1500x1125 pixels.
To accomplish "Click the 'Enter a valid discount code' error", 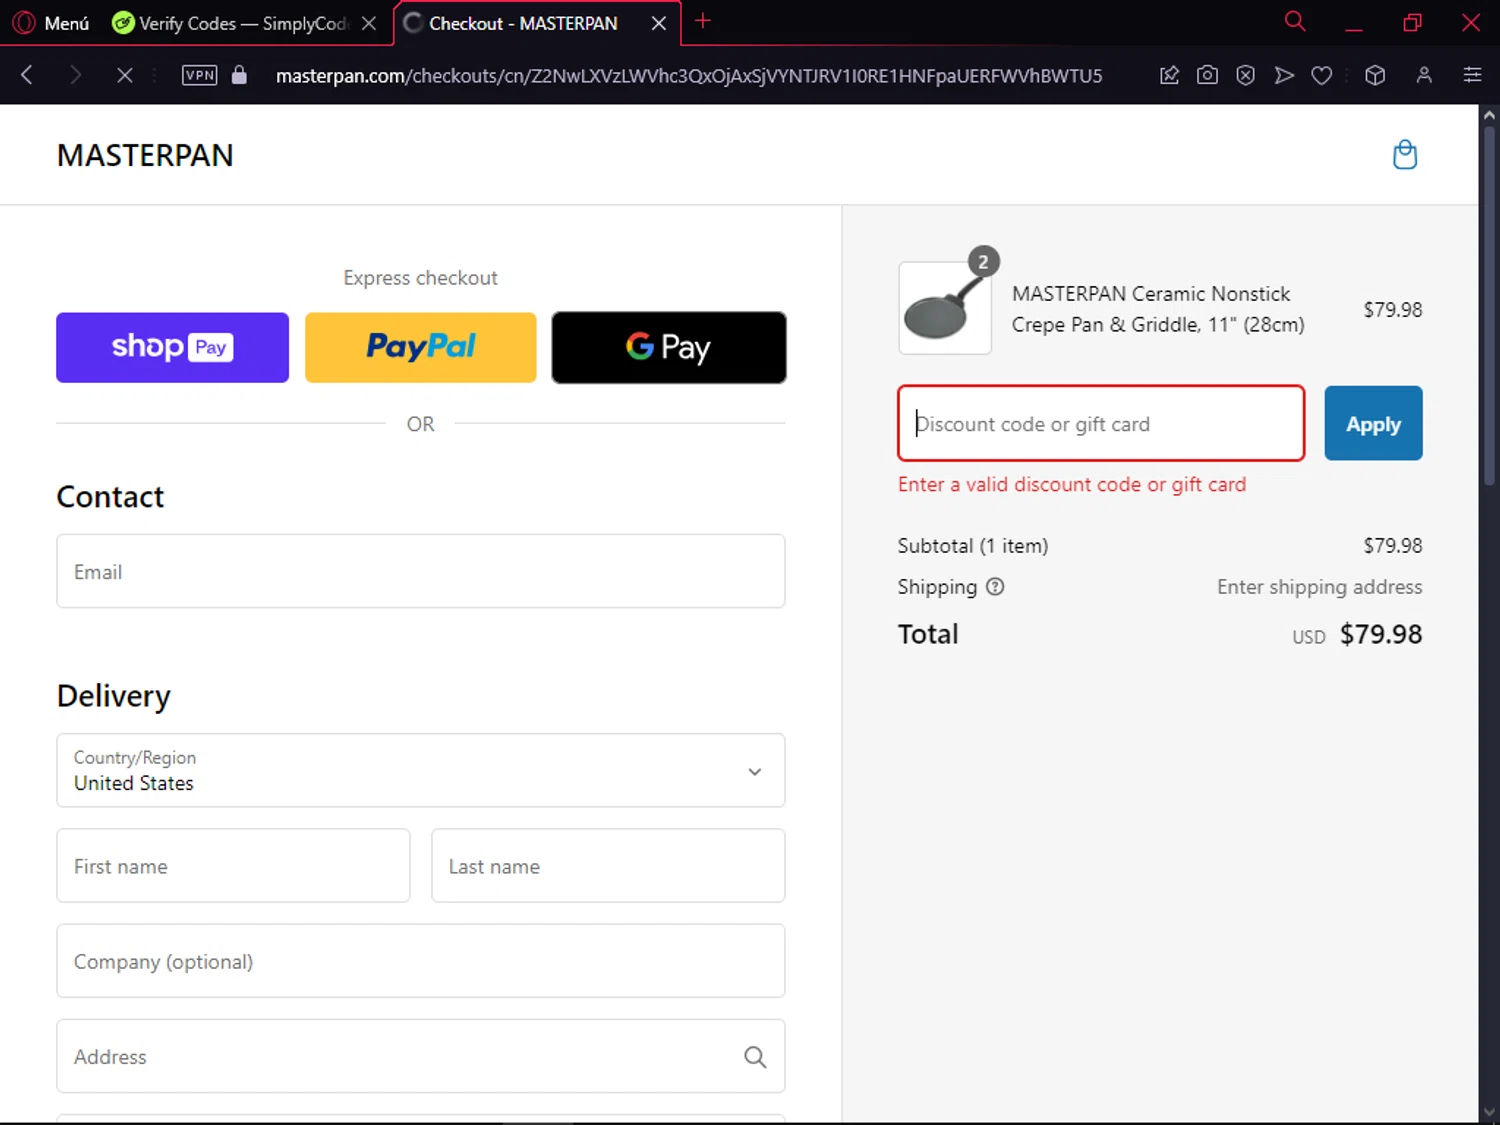I will click(1072, 484).
